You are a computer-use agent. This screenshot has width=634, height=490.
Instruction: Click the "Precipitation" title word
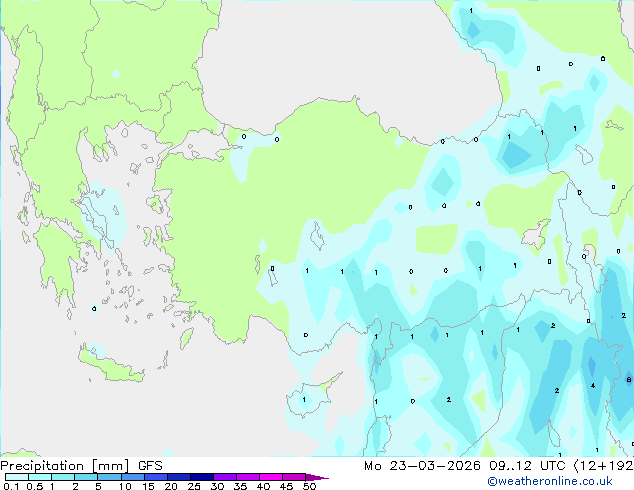point(42,466)
